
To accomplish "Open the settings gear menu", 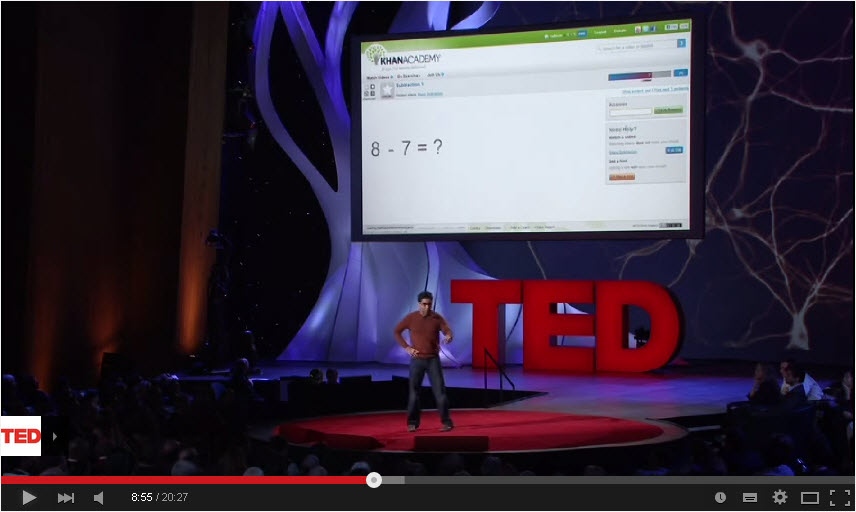I will pos(780,497).
